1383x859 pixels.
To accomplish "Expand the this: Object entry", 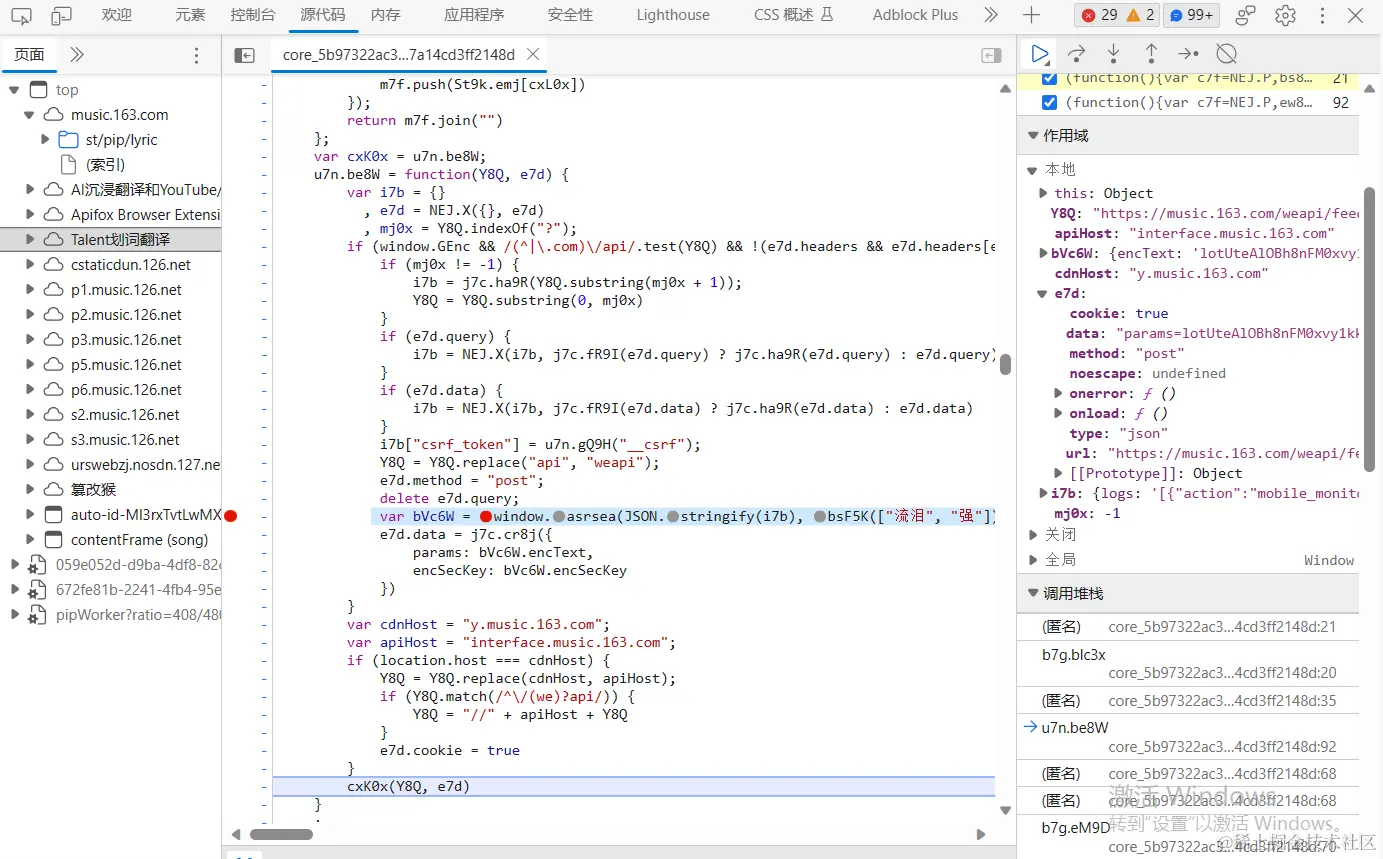I will point(1043,193).
